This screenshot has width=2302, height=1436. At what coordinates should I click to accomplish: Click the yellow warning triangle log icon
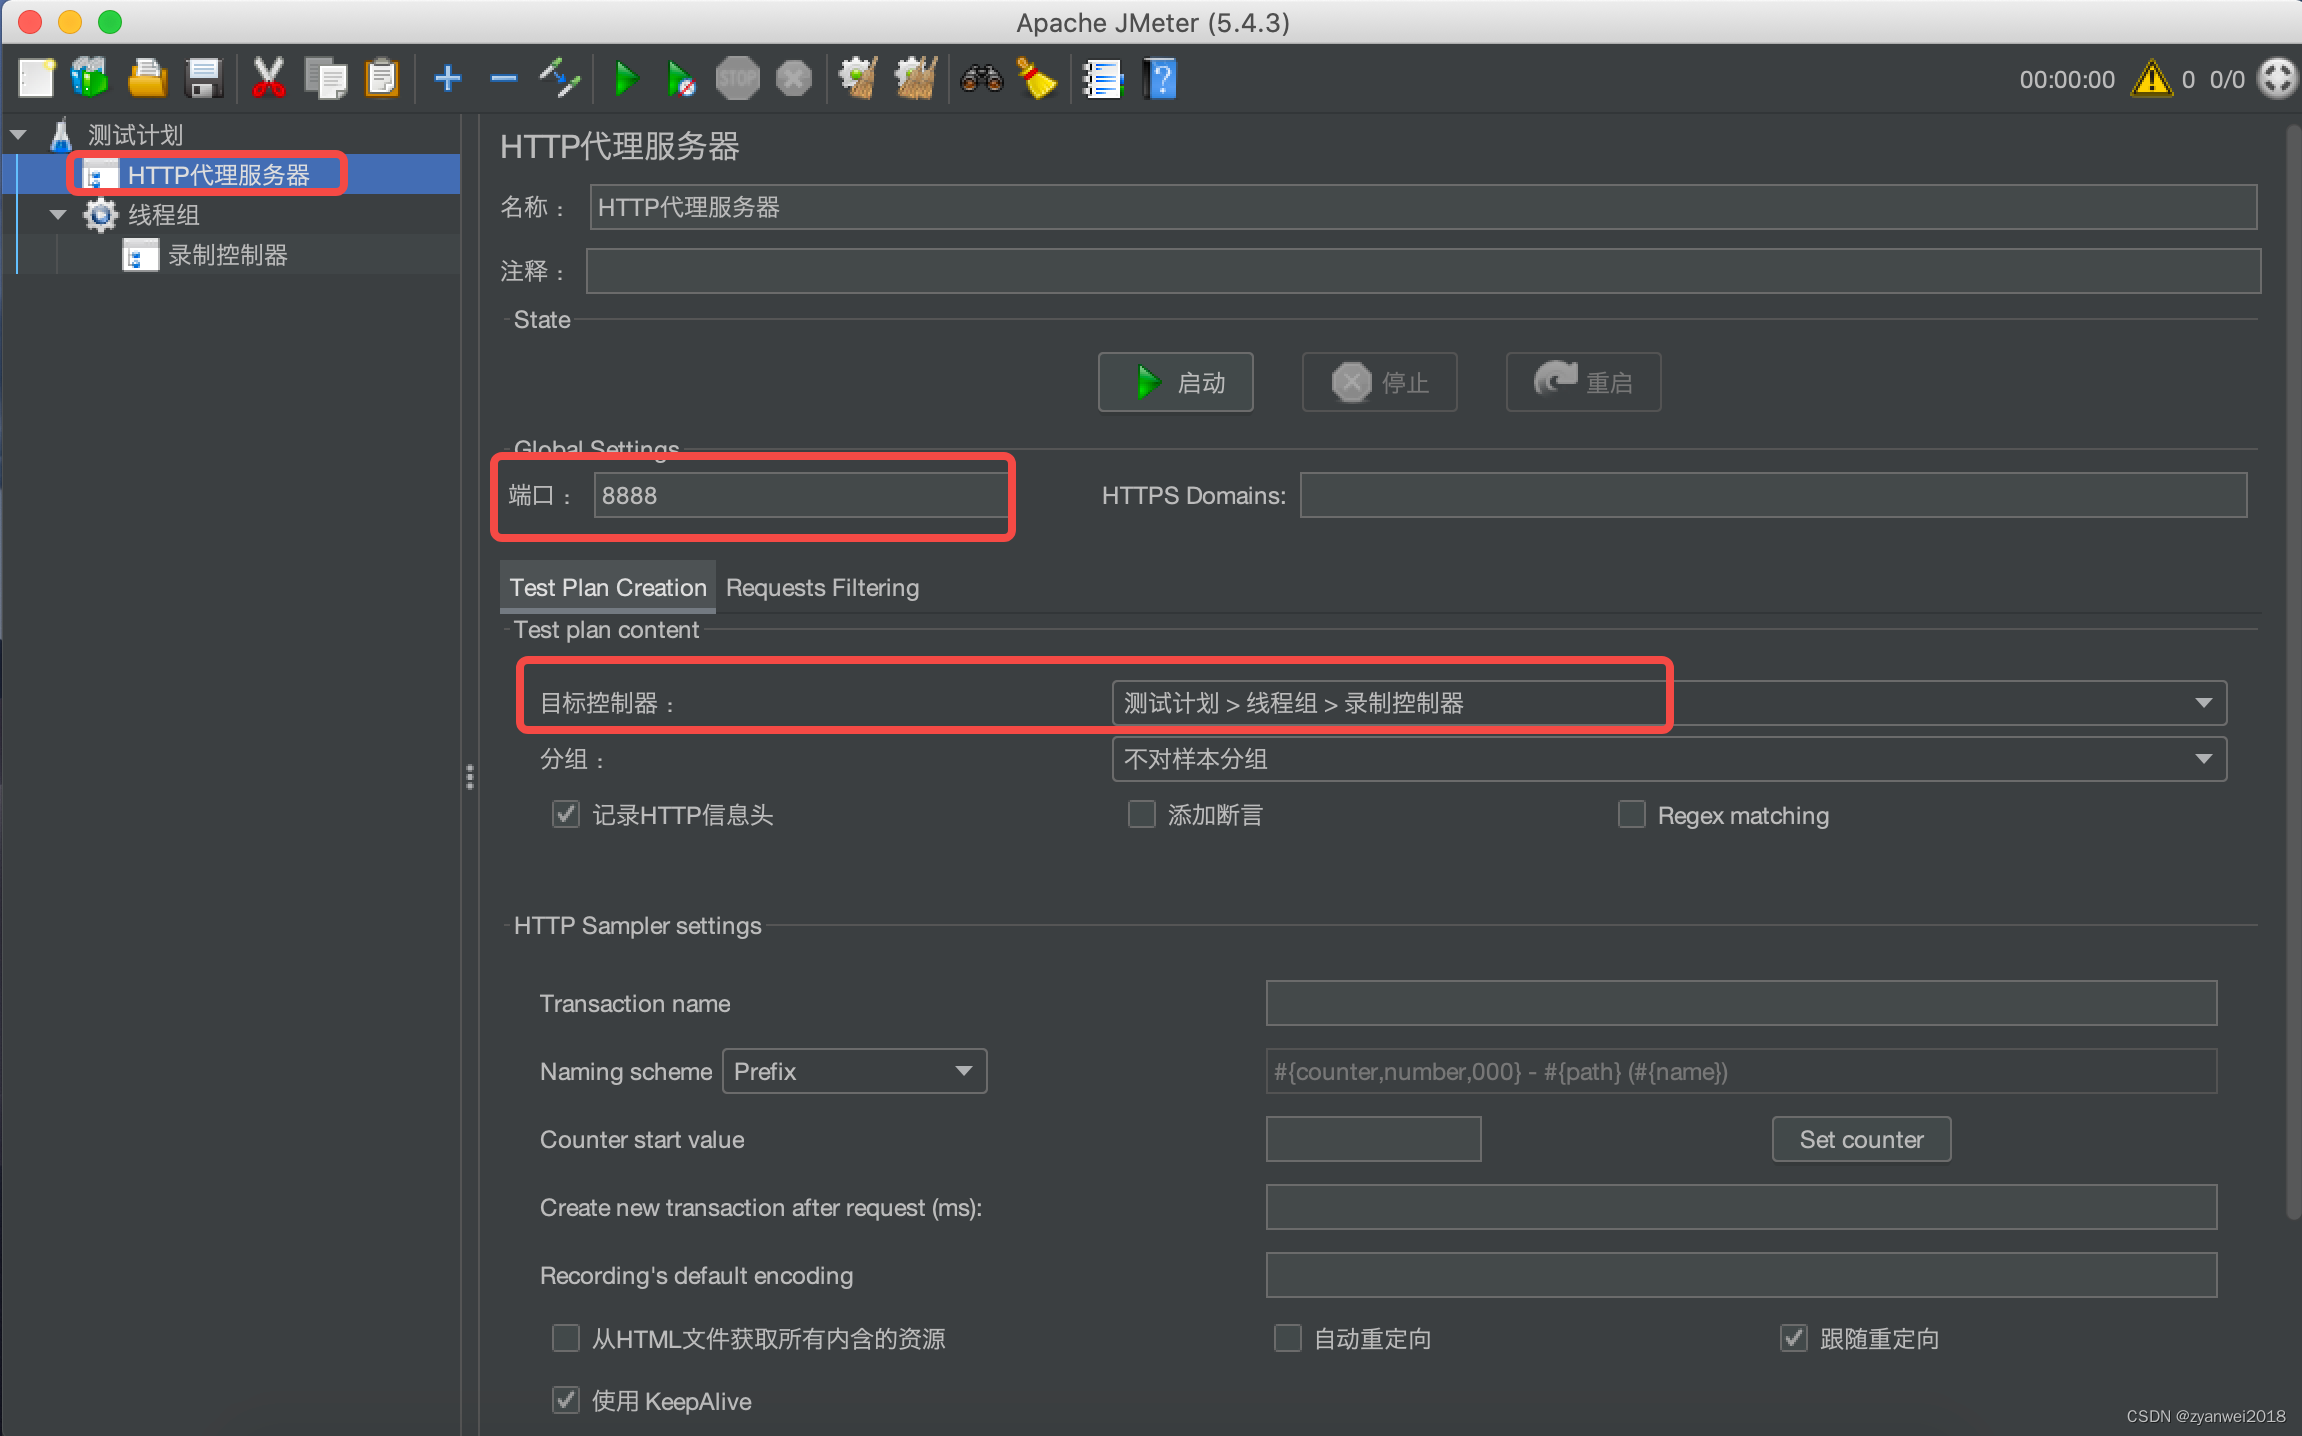[2152, 78]
